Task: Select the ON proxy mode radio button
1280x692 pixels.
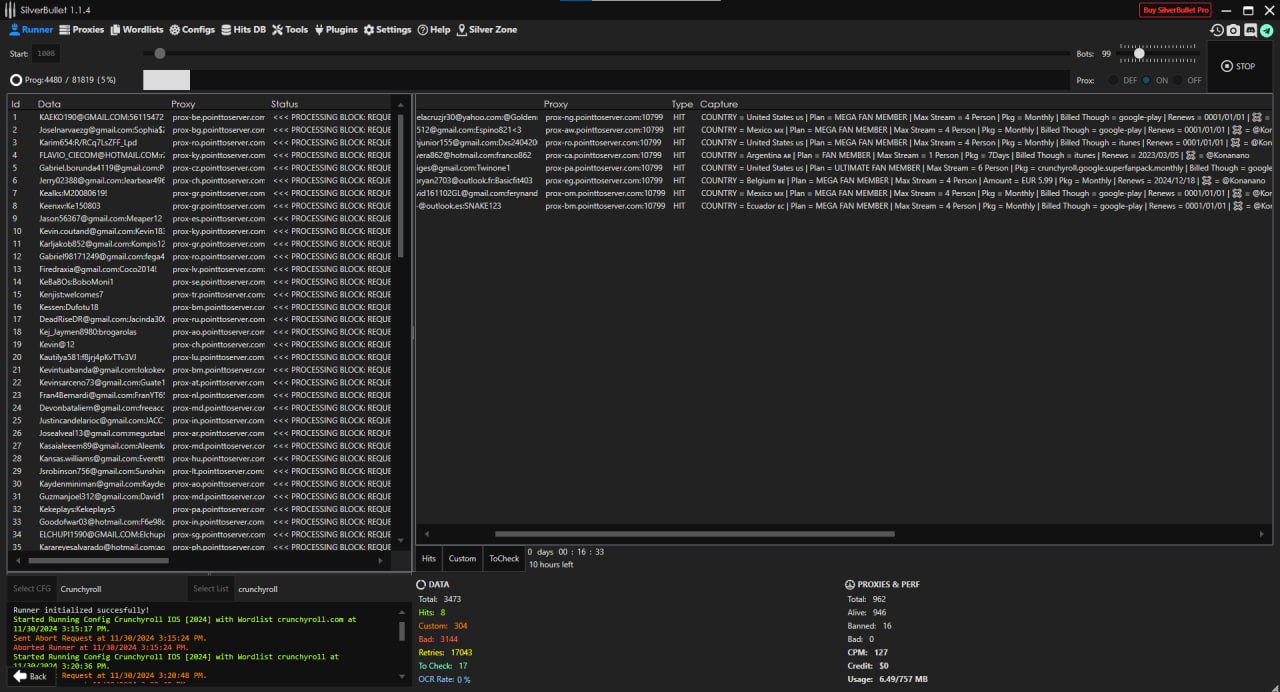Action: pos(1147,80)
